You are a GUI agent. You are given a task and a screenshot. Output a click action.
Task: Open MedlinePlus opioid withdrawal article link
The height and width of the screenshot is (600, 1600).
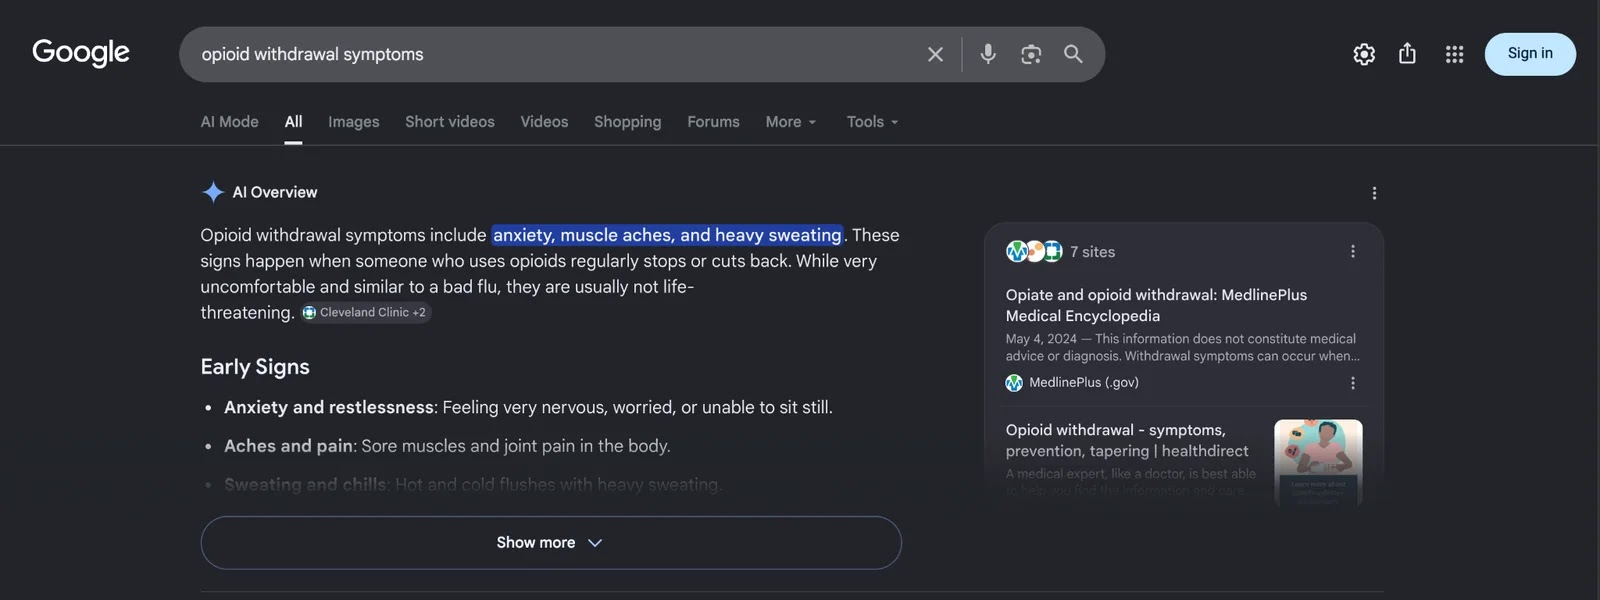[1156, 305]
